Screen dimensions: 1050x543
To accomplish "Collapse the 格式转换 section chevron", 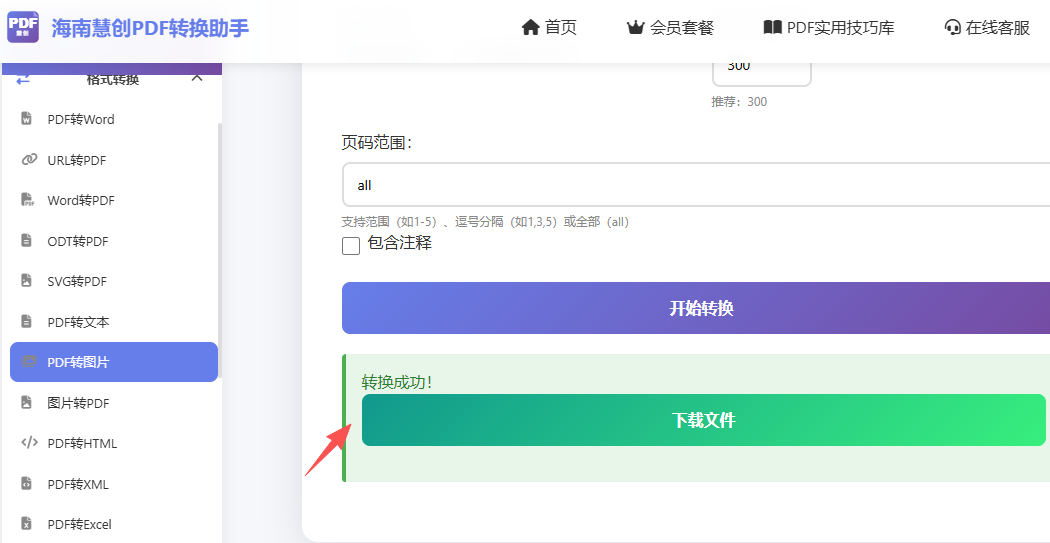I will (197, 78).
